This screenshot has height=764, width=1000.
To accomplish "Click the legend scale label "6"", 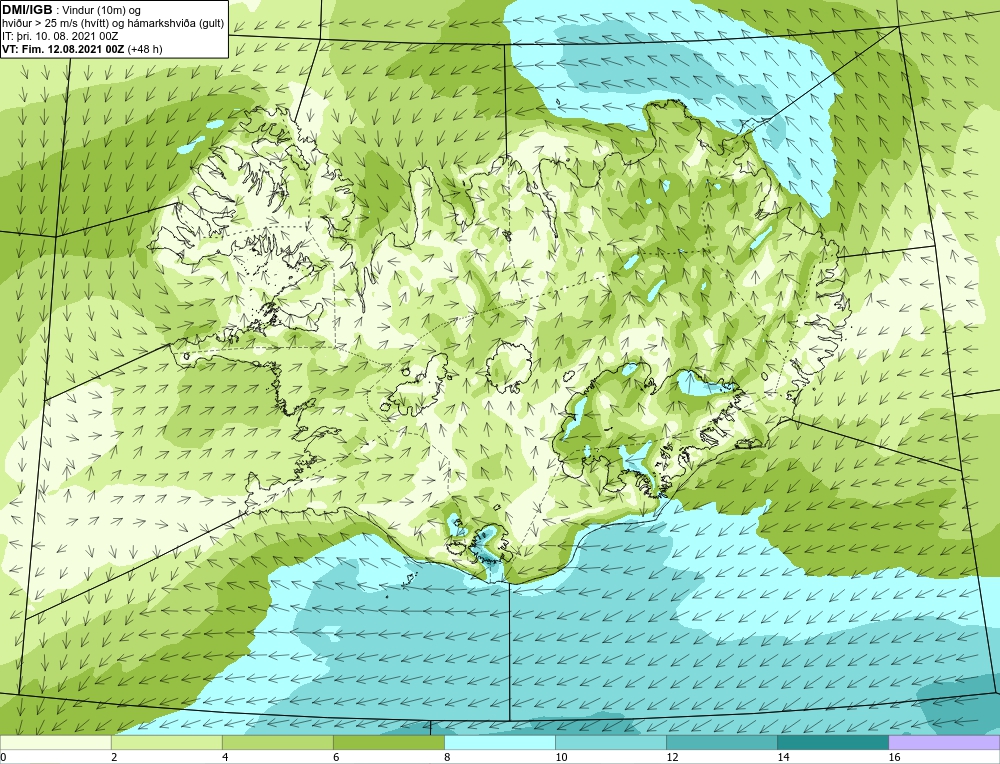I will tap(336, 757).
